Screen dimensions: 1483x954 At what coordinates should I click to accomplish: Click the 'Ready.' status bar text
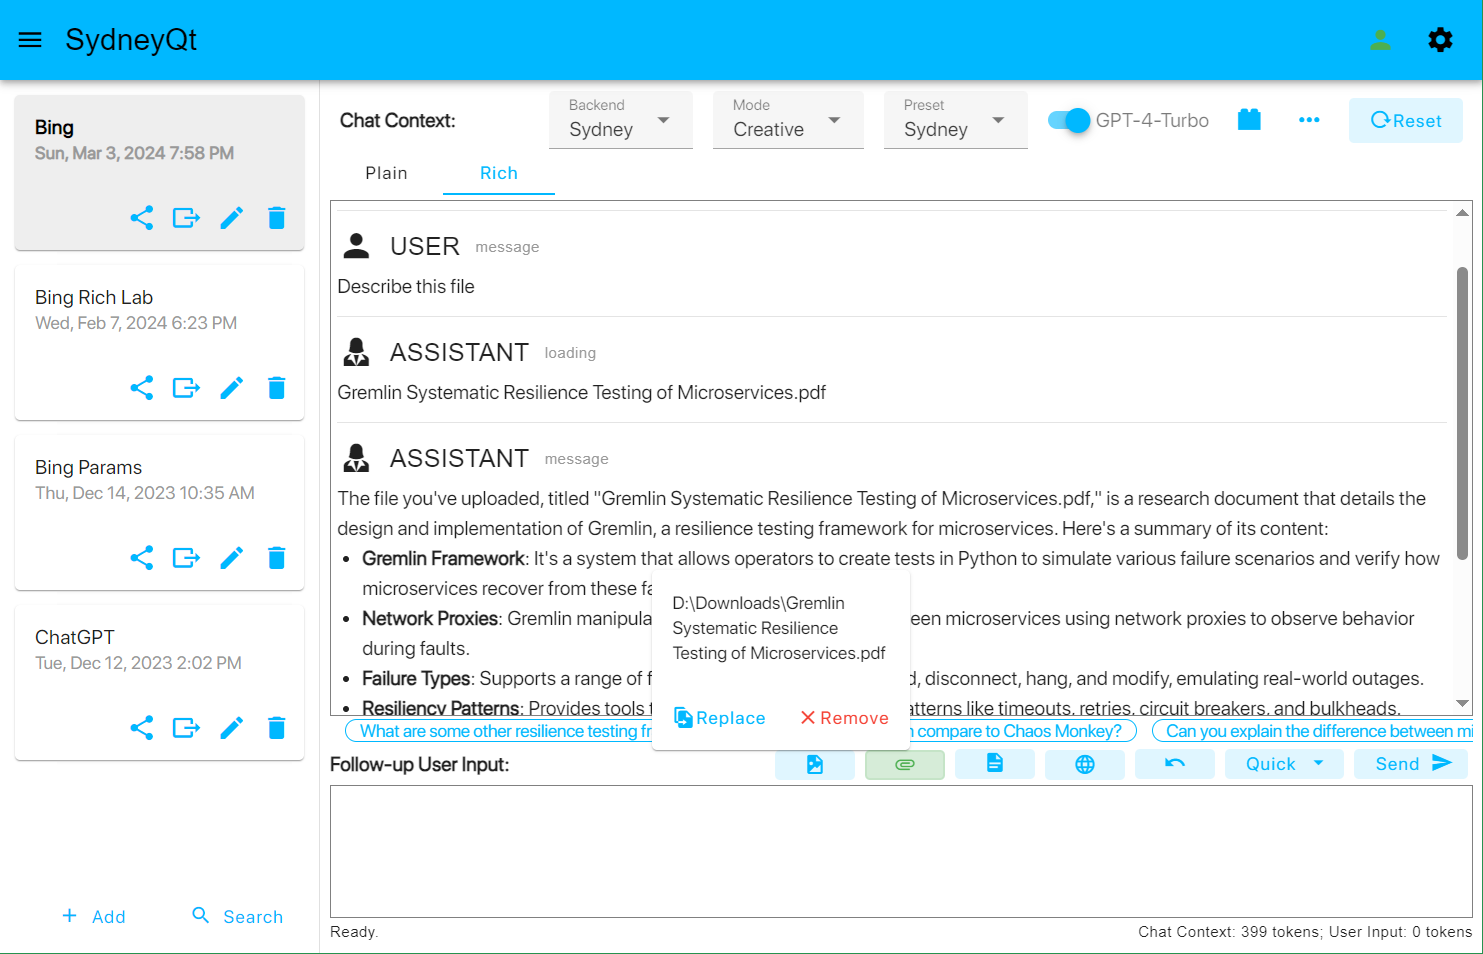click(354, 932)
